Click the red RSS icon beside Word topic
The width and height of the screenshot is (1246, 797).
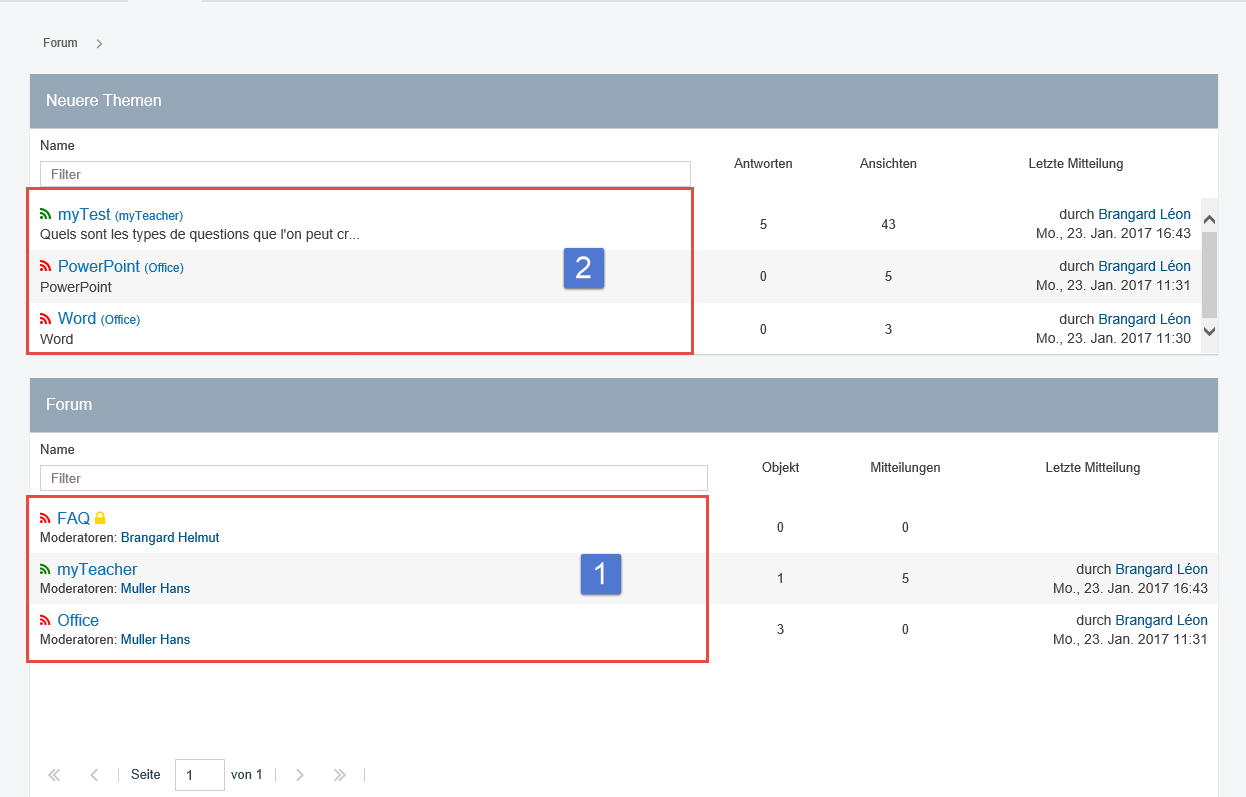pos(45,319)
